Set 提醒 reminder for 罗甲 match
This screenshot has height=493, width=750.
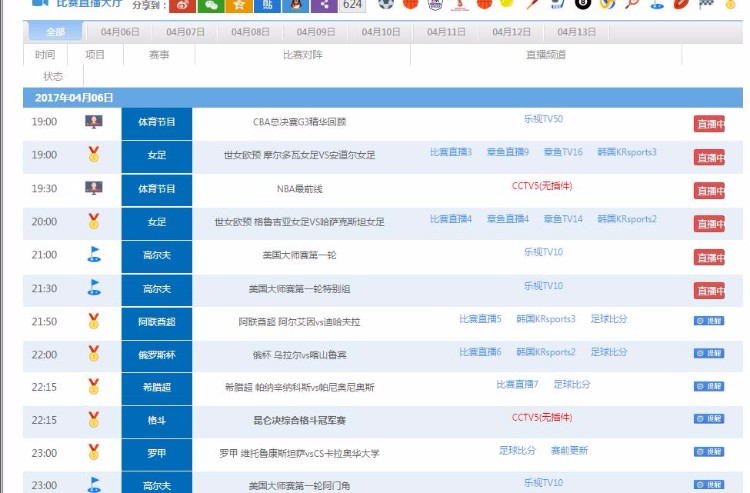pos(709,451)
